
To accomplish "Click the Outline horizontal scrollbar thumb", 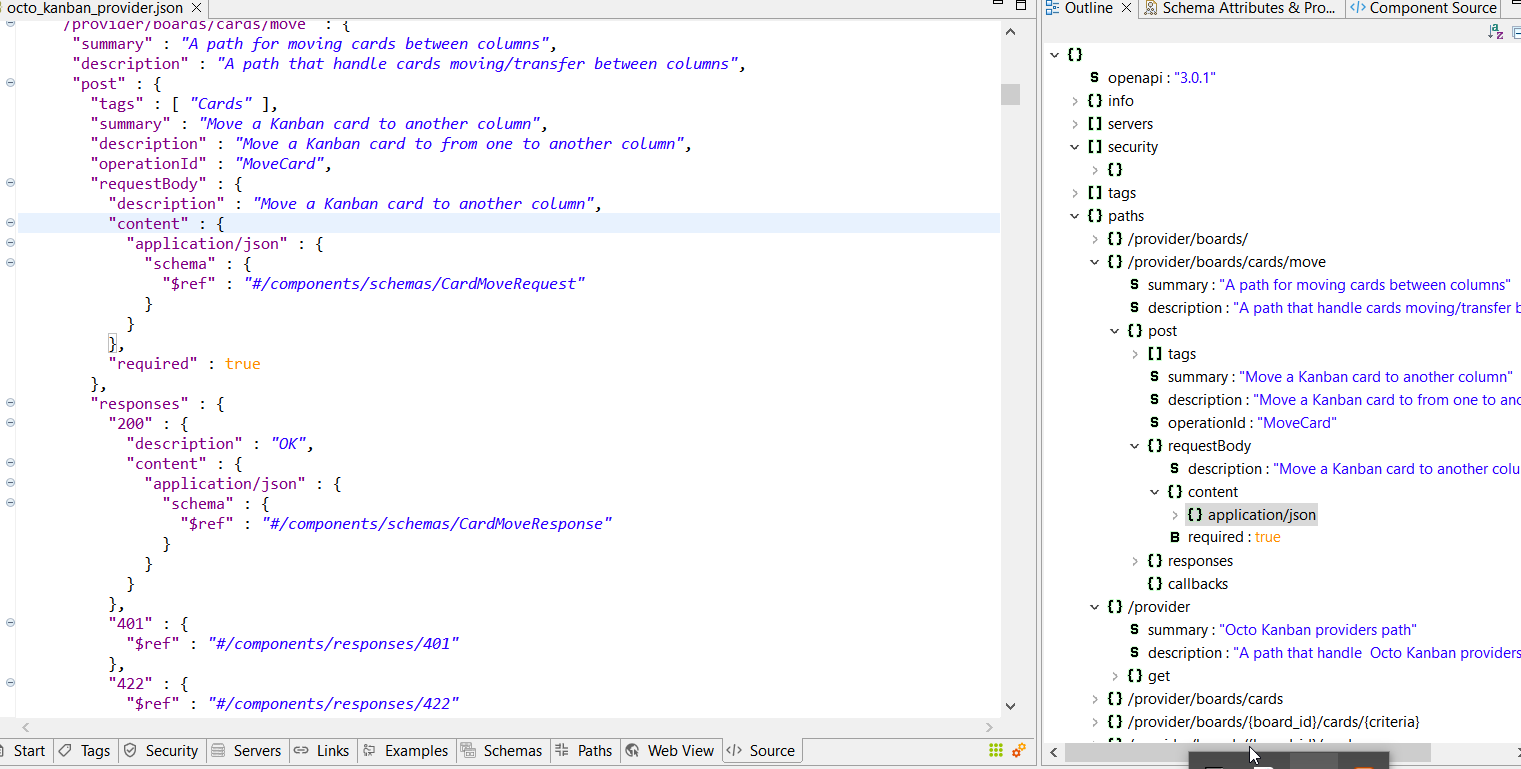I will [1247, 752].
